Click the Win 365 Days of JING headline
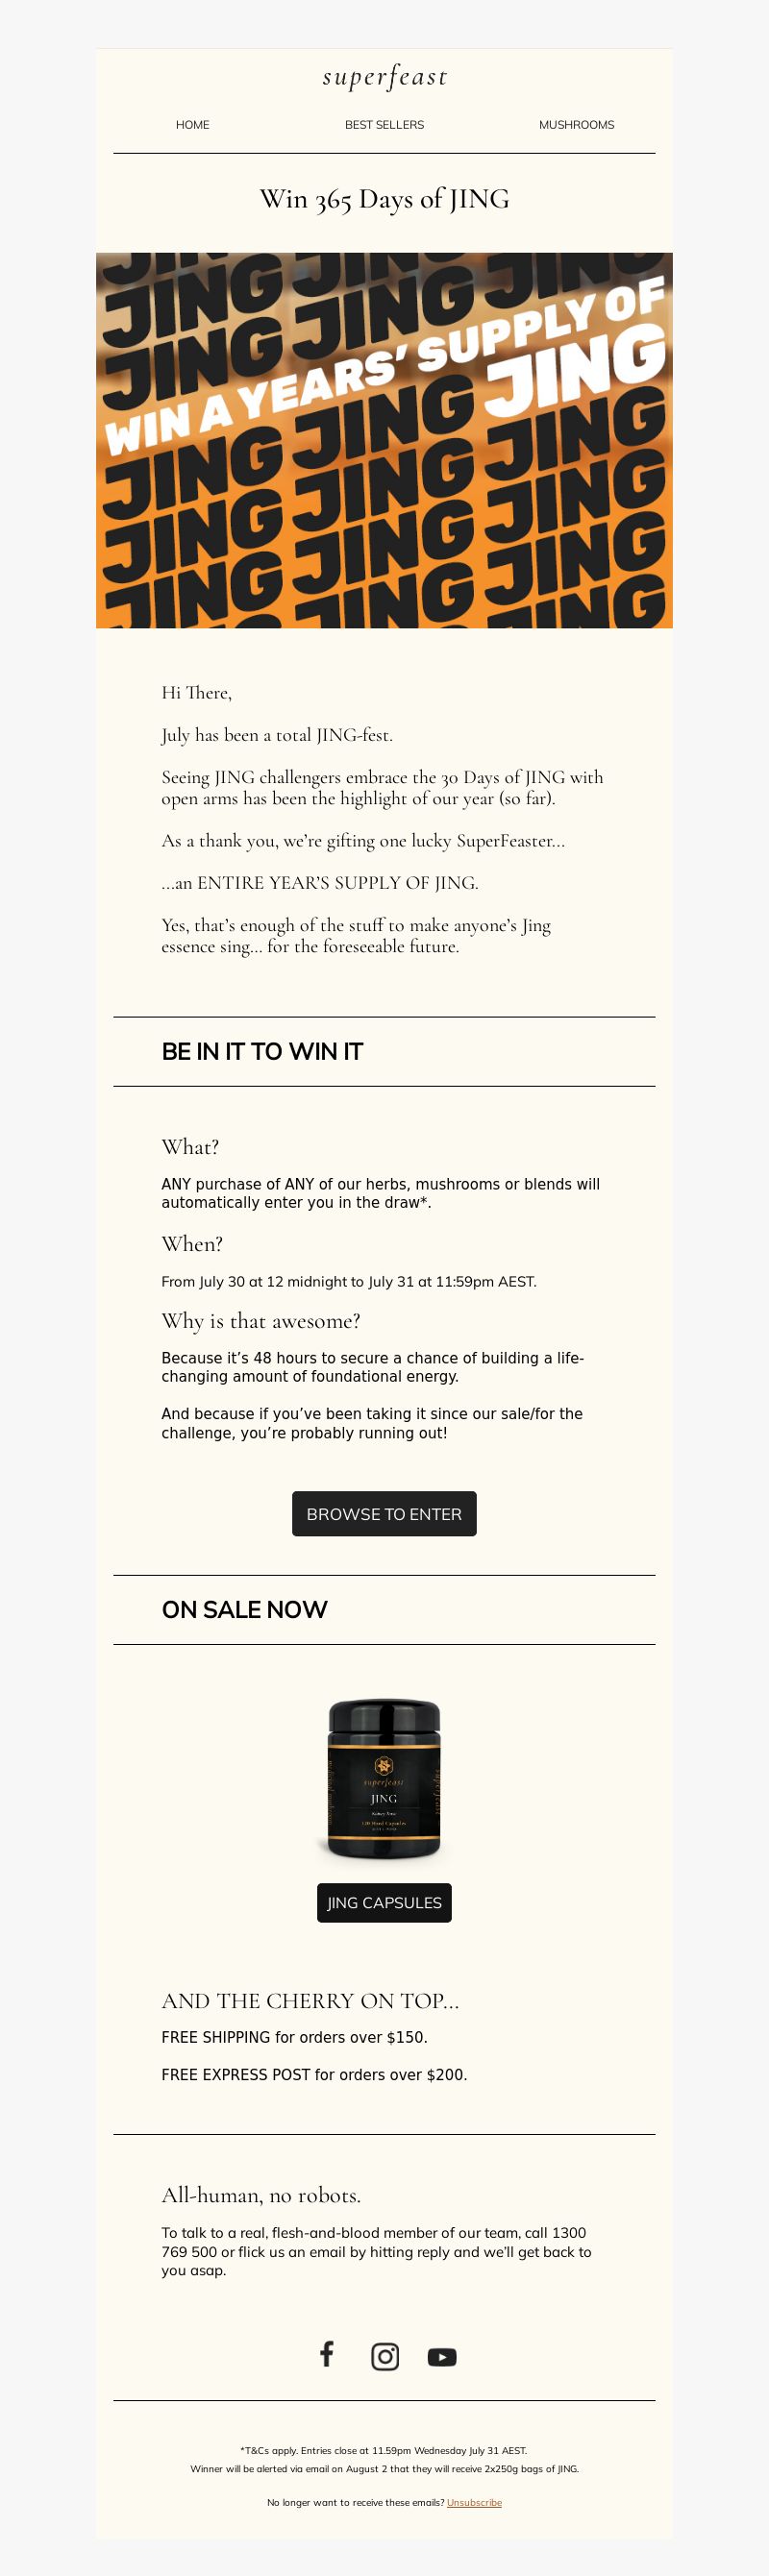 click(x=385, y=199)
